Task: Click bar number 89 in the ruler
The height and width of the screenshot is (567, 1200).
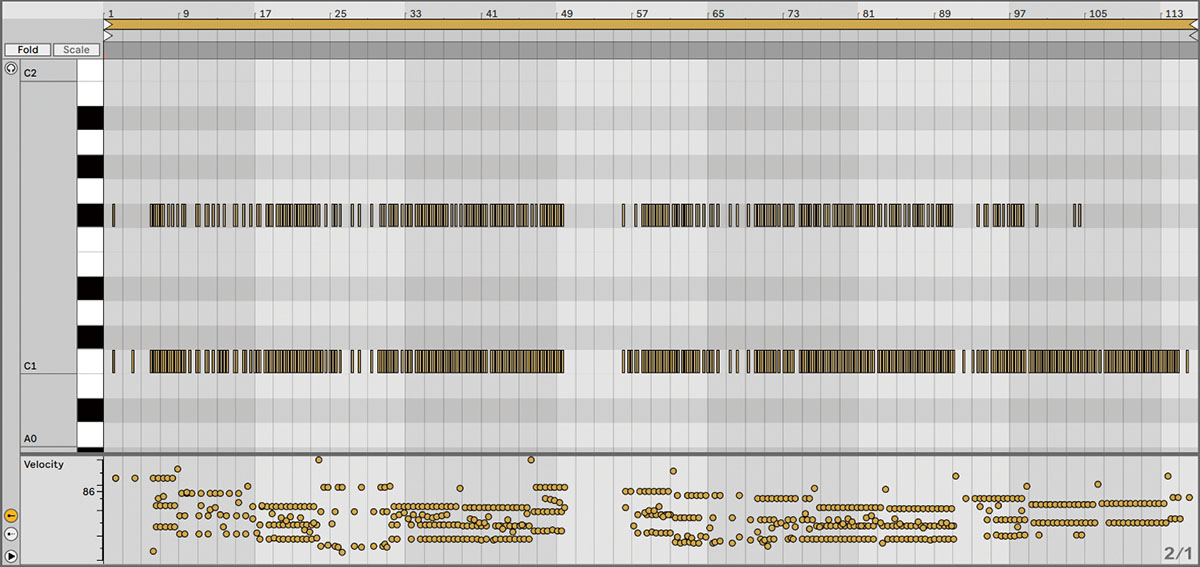Action: pyautogui.click(x=943, y=14)
